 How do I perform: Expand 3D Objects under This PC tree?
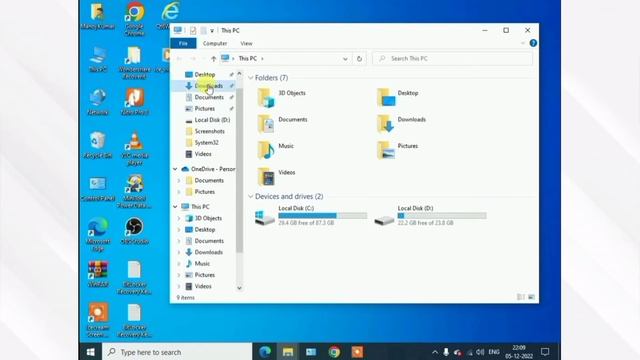(179, 218)
